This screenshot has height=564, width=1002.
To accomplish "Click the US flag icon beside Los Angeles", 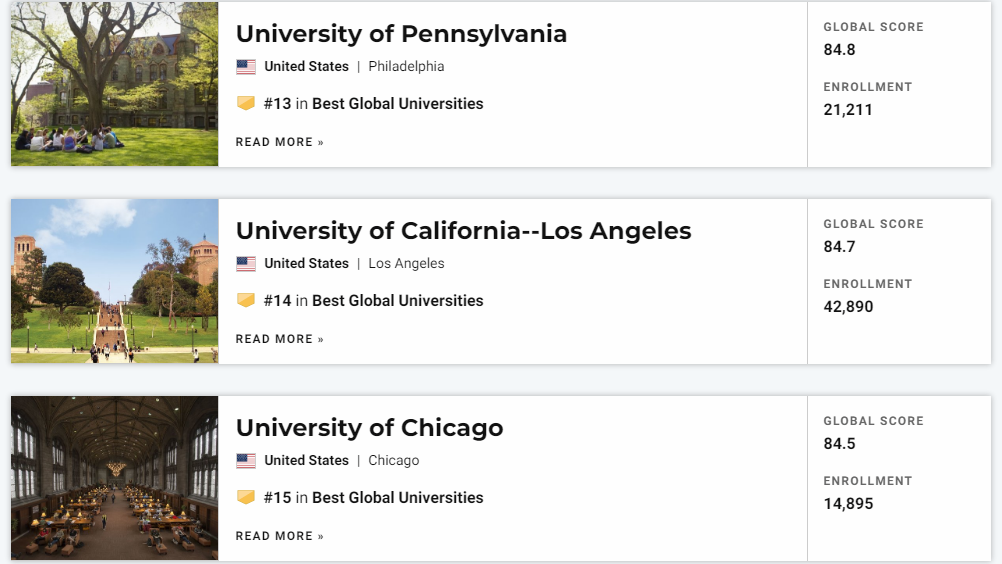I will point(246,263).
